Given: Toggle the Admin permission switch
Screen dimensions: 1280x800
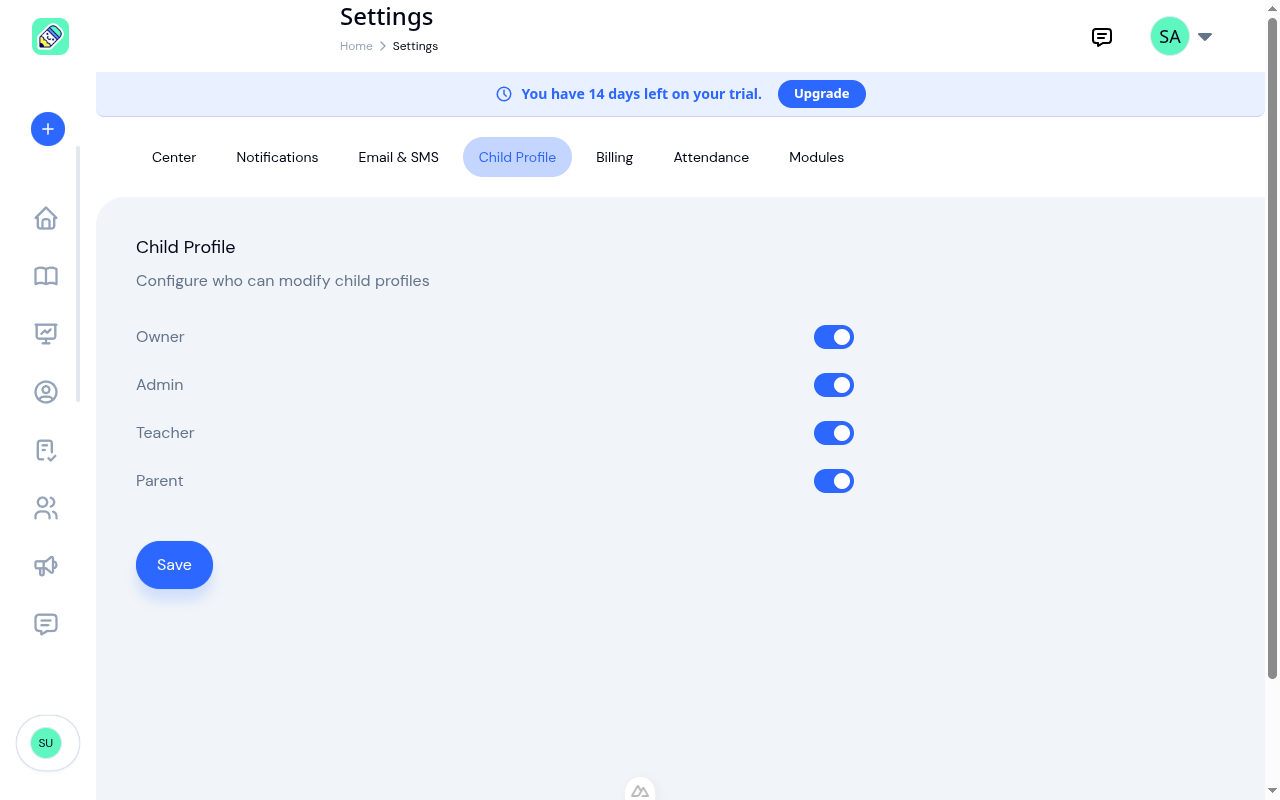Looking at the screenshot, I should [x=834, y=385].
